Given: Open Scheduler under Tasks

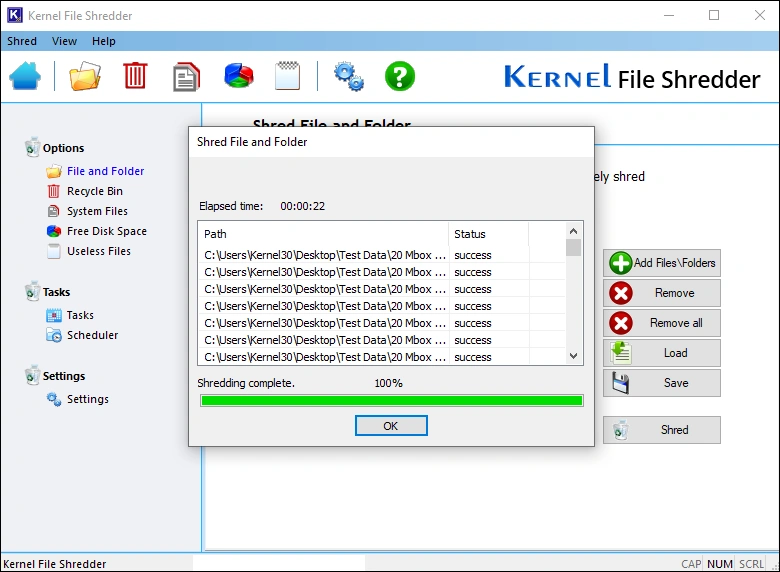Looking at the screenshot, I should (x=92, y=335).
